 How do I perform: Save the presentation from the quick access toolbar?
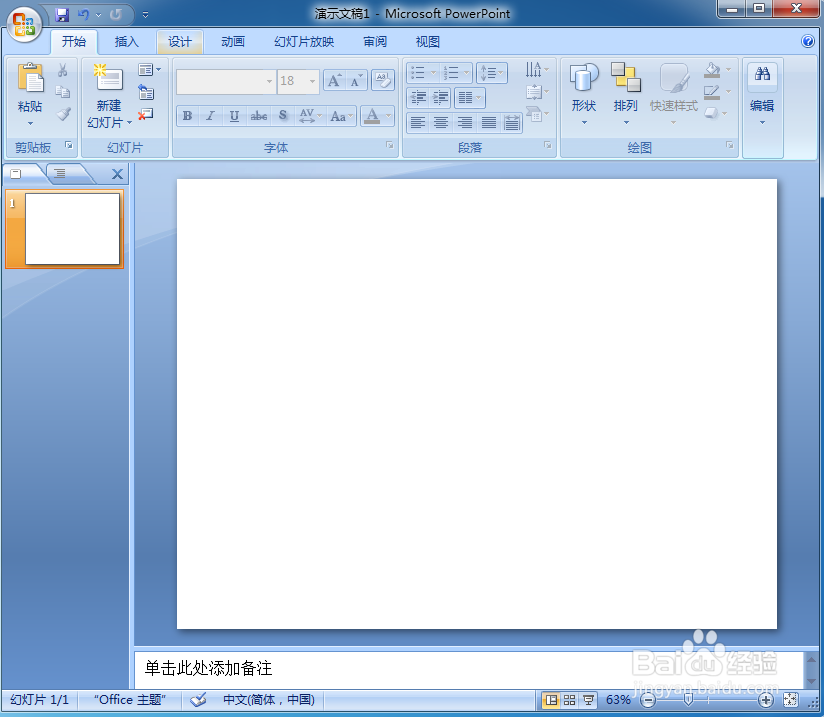(x=62, y=15)
